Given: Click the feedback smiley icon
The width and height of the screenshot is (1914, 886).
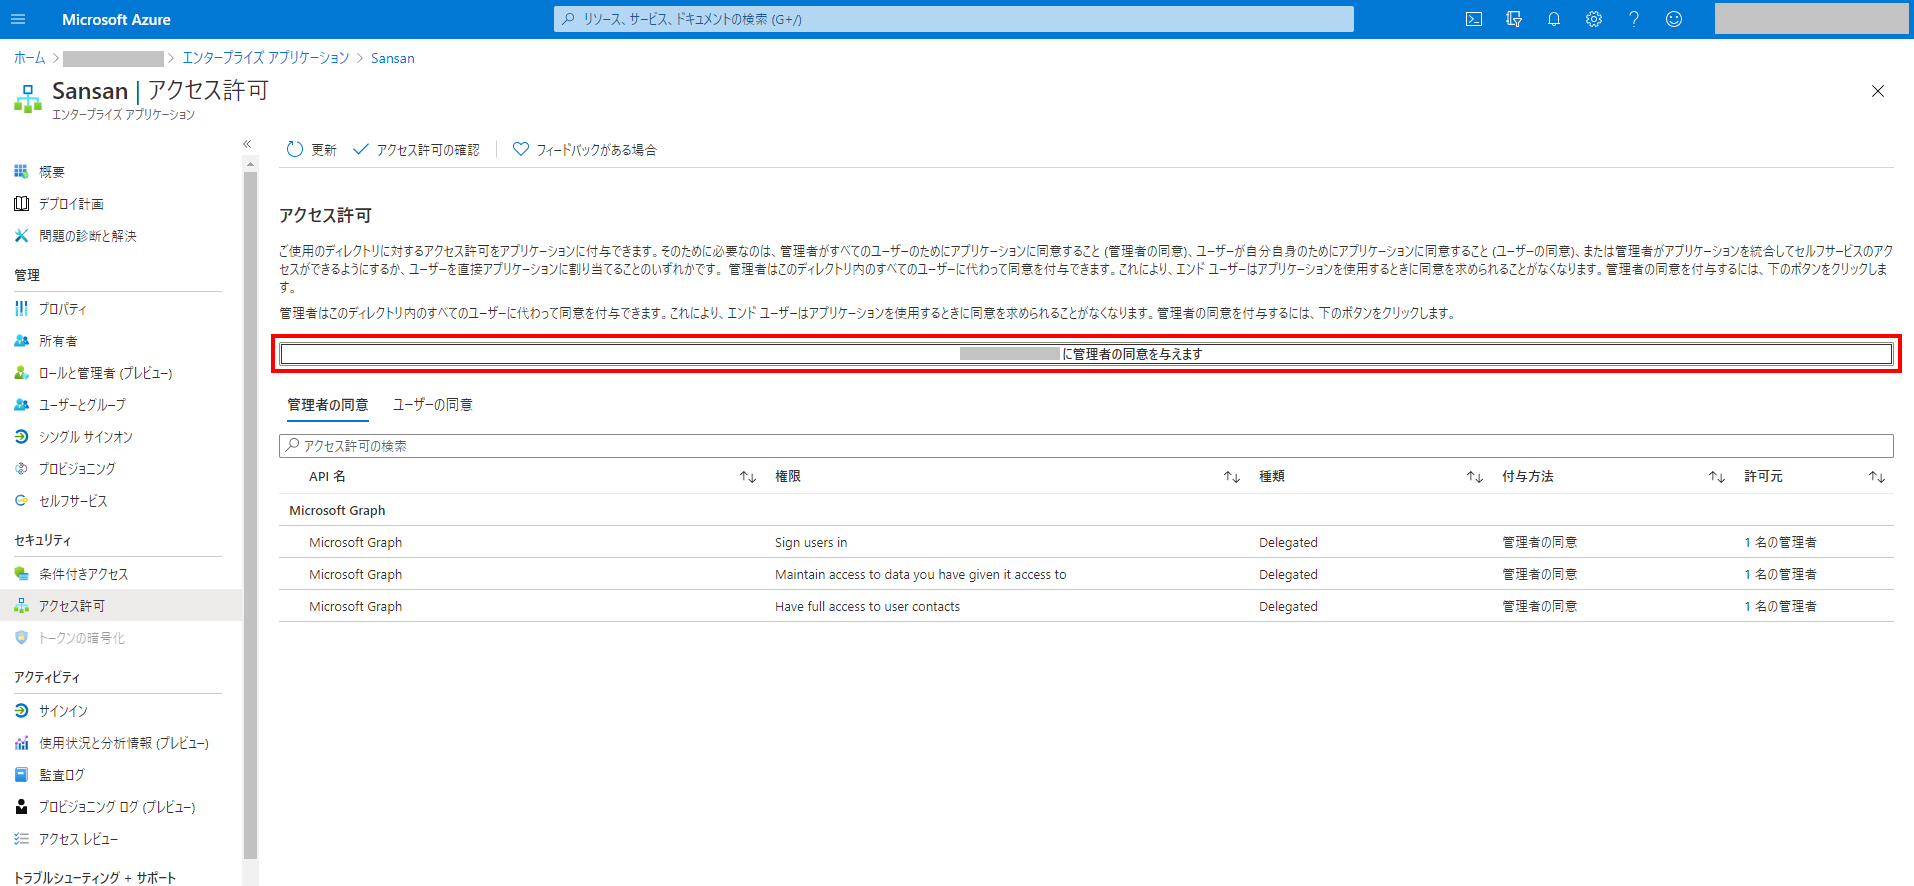Looking at the screenshot, I should click(1673, 19).
